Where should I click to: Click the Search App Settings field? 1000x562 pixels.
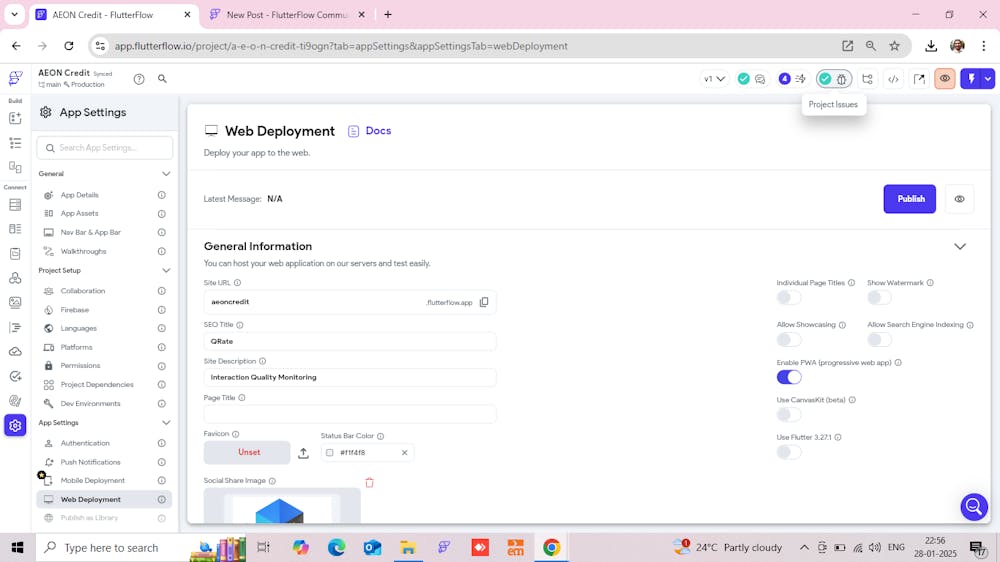(x=105, y=148)
